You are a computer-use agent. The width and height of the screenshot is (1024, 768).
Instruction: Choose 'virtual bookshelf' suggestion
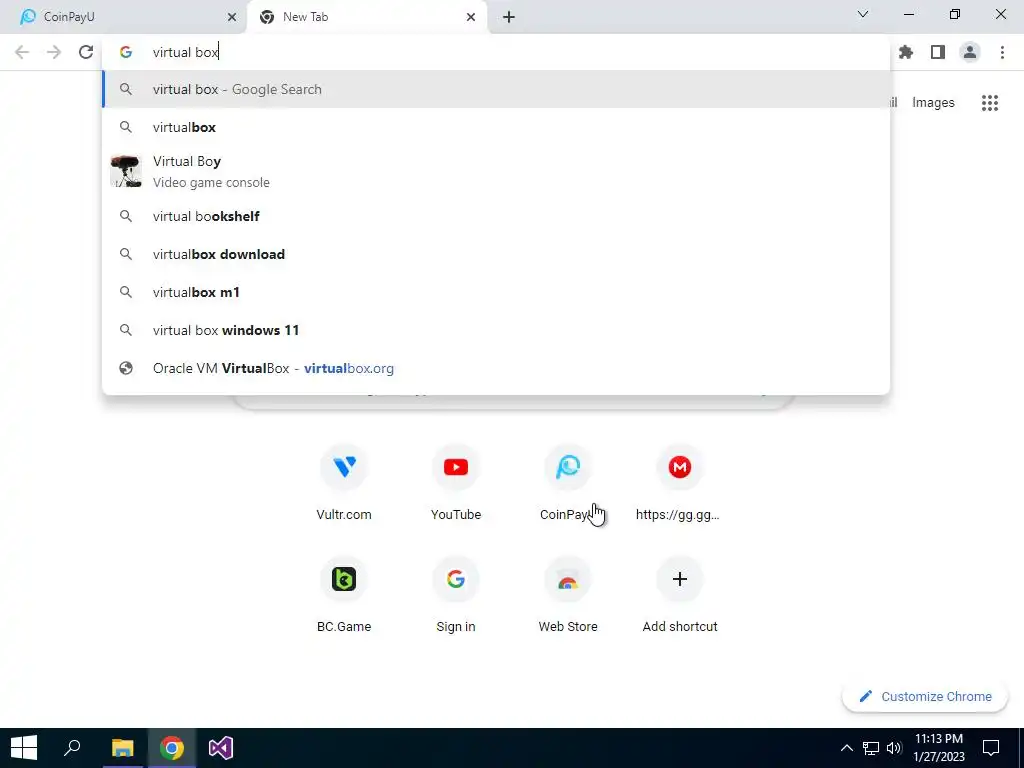496,216
